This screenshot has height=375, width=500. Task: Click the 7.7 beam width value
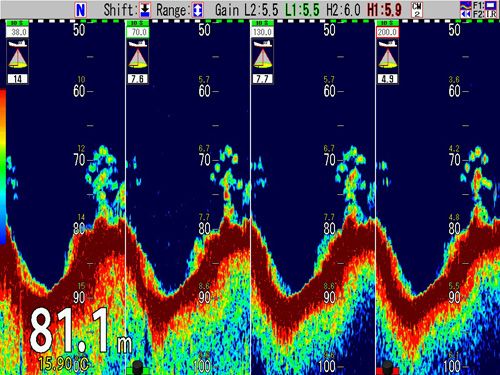point(263,79)
